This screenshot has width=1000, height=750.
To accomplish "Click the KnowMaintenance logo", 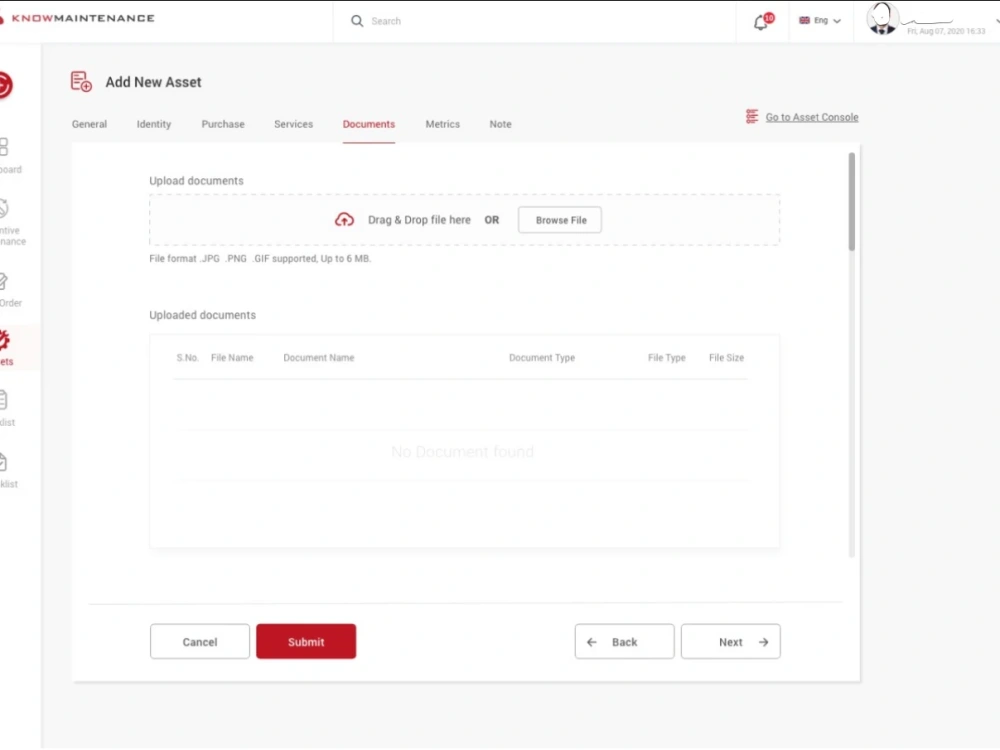I will (x=78, y=18).
